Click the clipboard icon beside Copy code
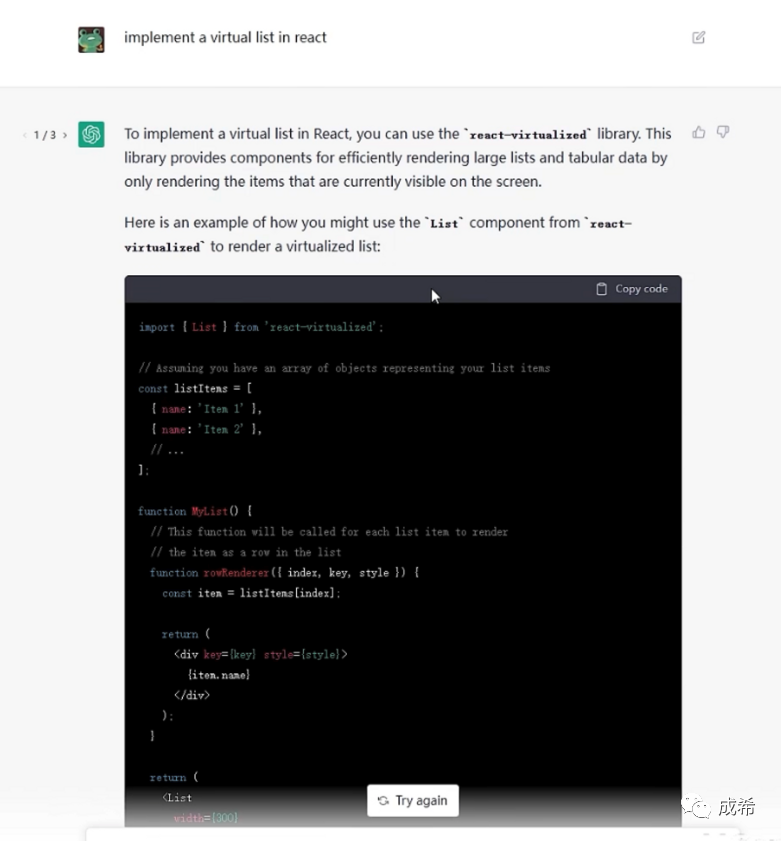Screen dimensions: 781x841 (x=601, y=289)
